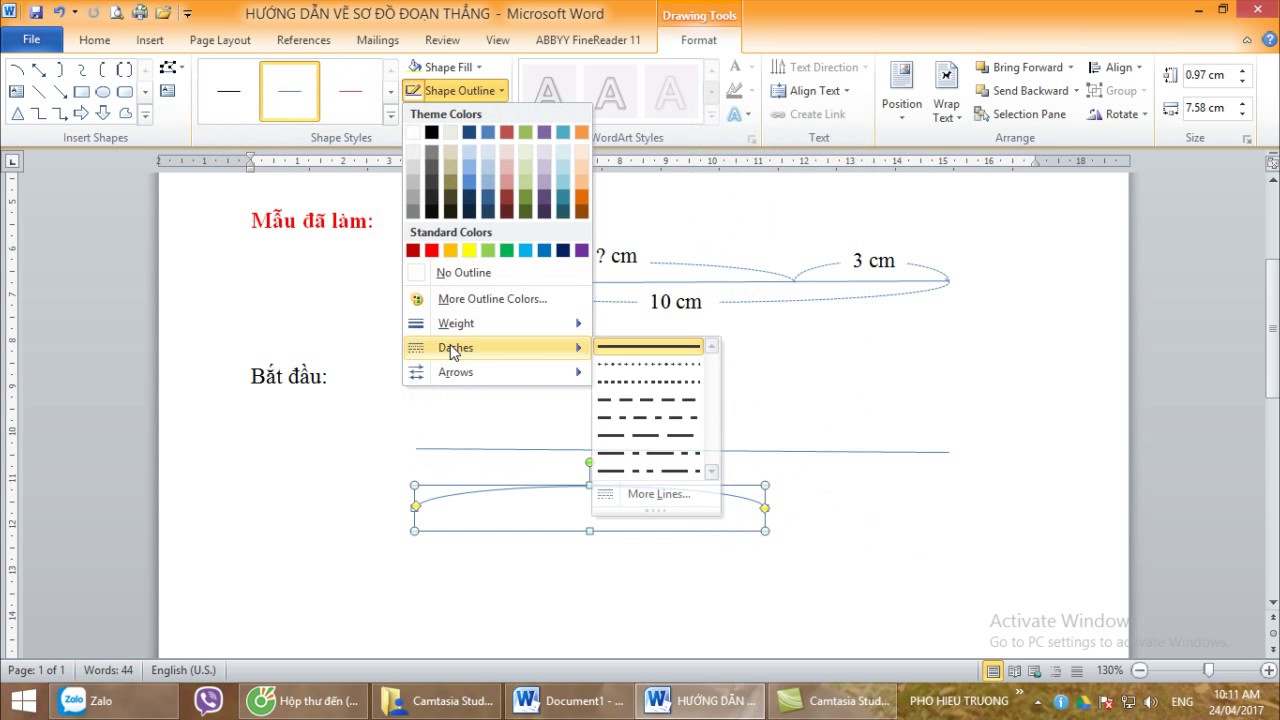Expand the Shape Fill dropdown
The image size is (1280, 720).
[479, 67]
